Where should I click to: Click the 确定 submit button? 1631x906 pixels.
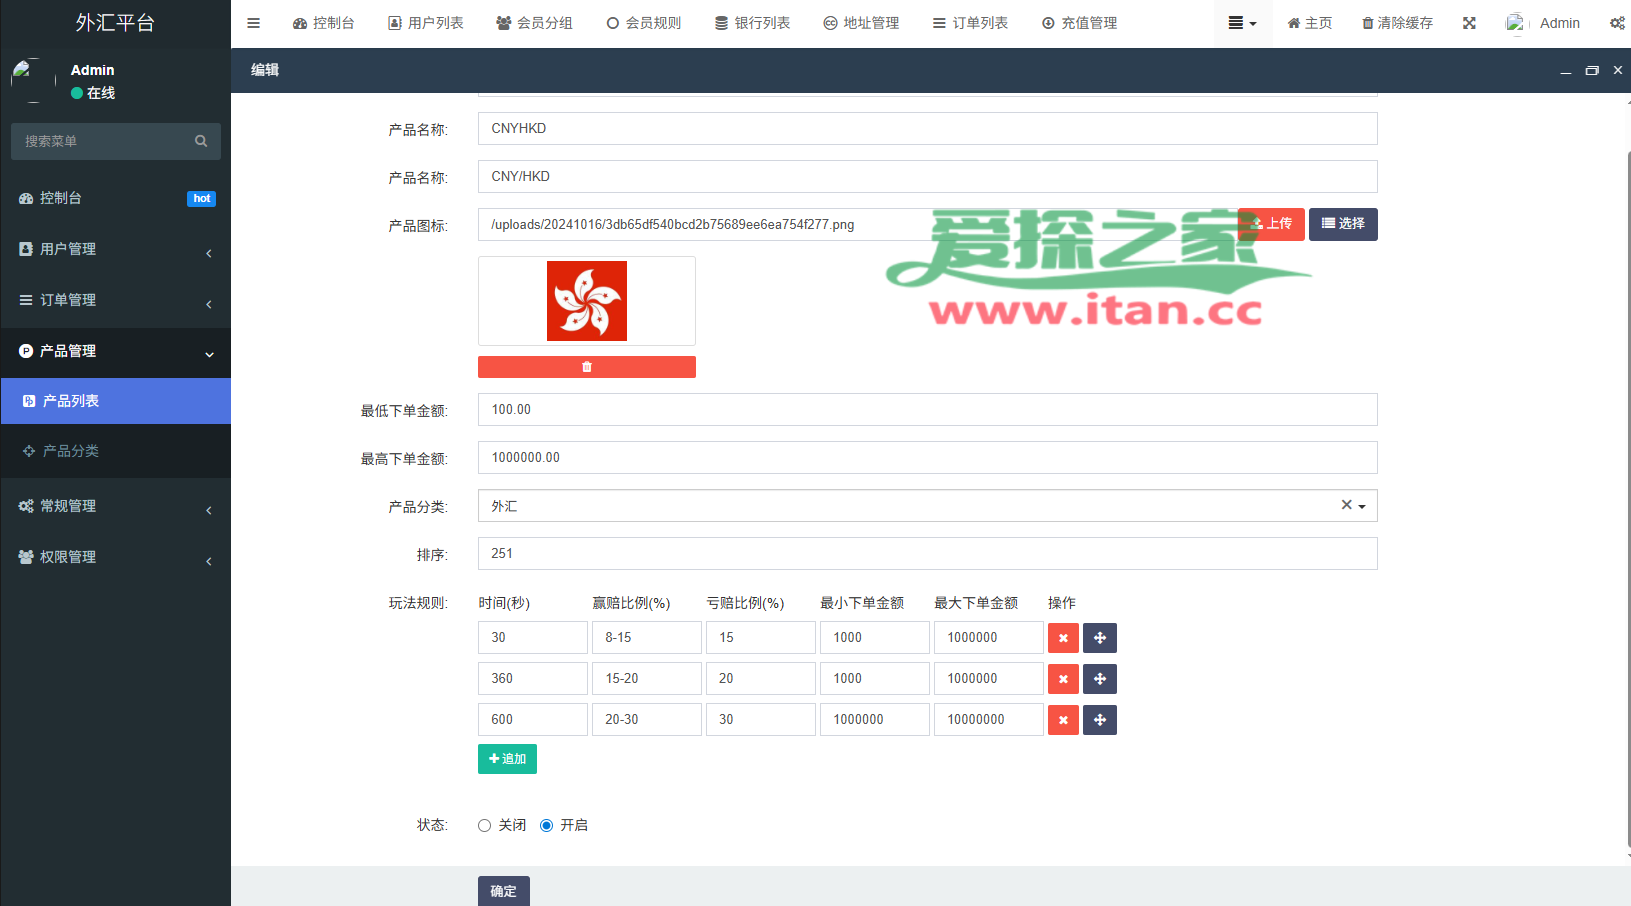(x=503, y=890)
